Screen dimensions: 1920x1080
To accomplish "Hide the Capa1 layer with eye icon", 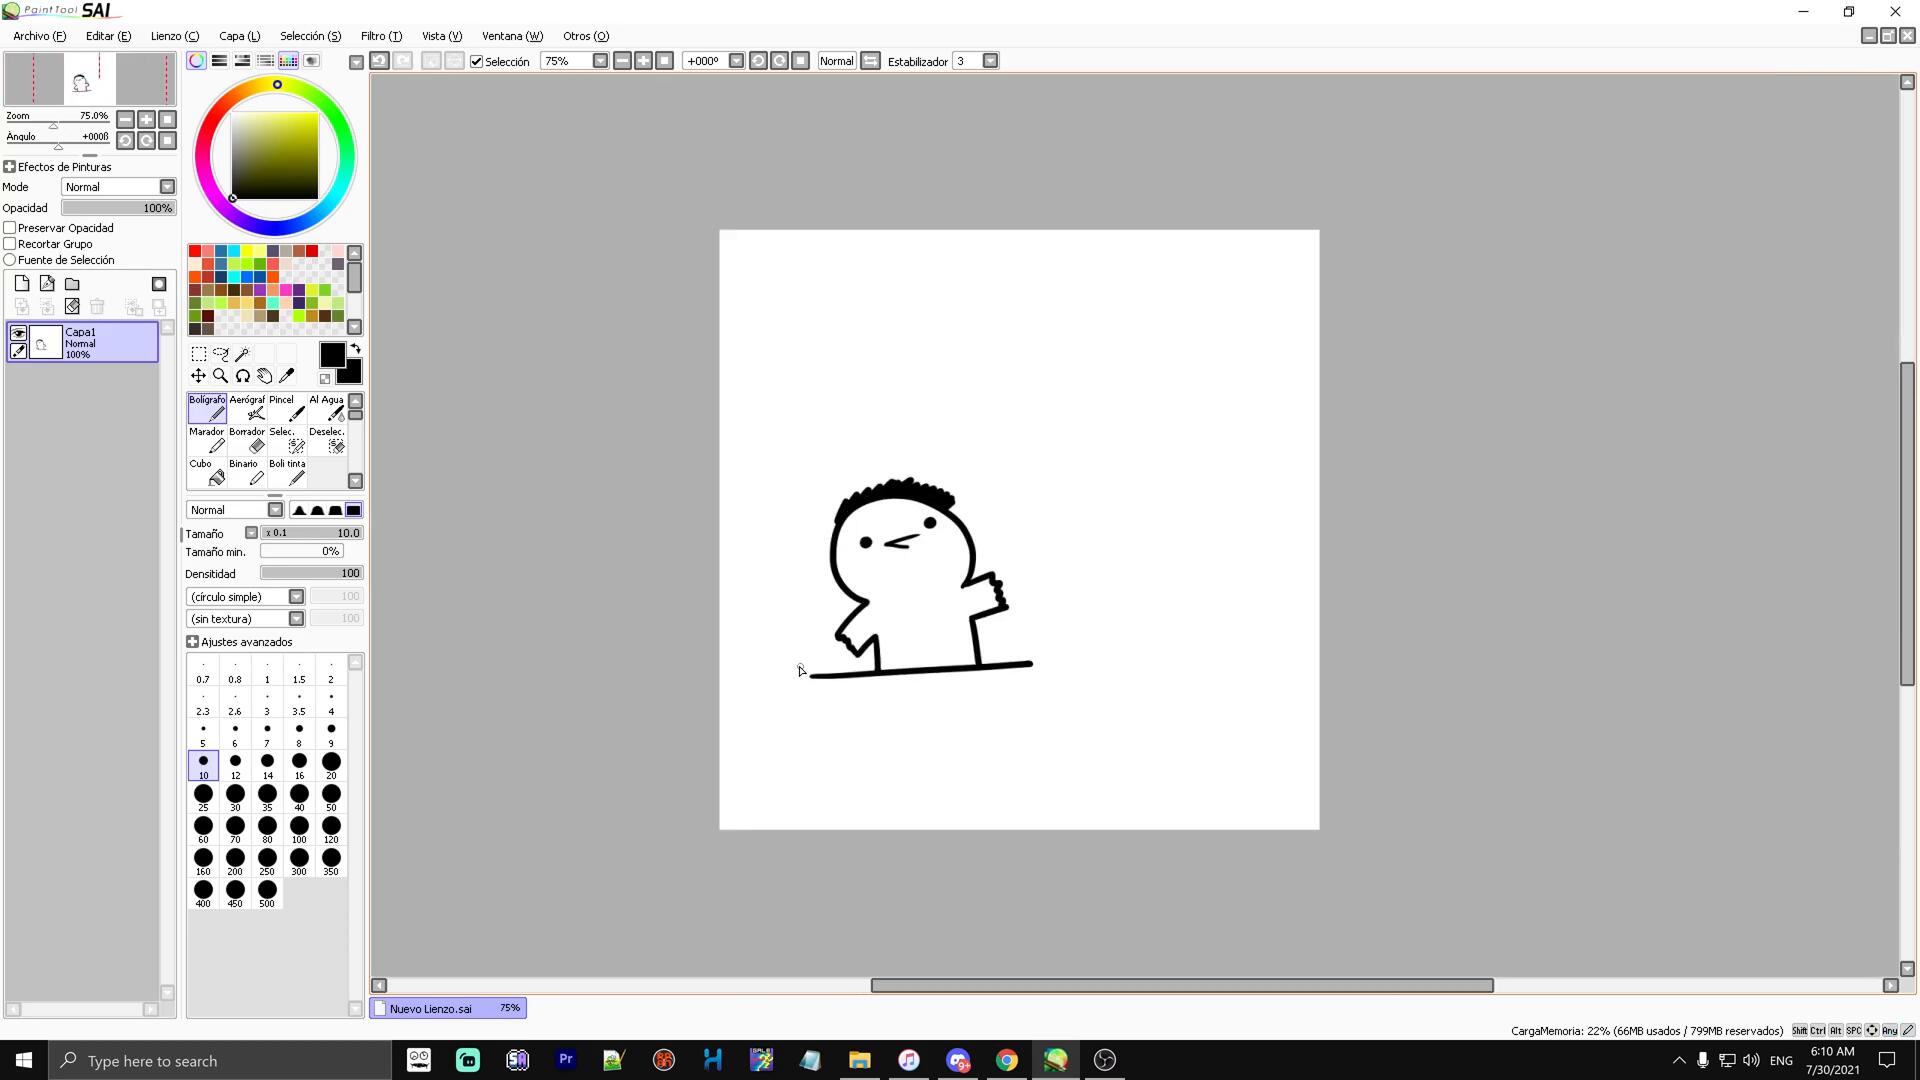I will pos(18,333).
